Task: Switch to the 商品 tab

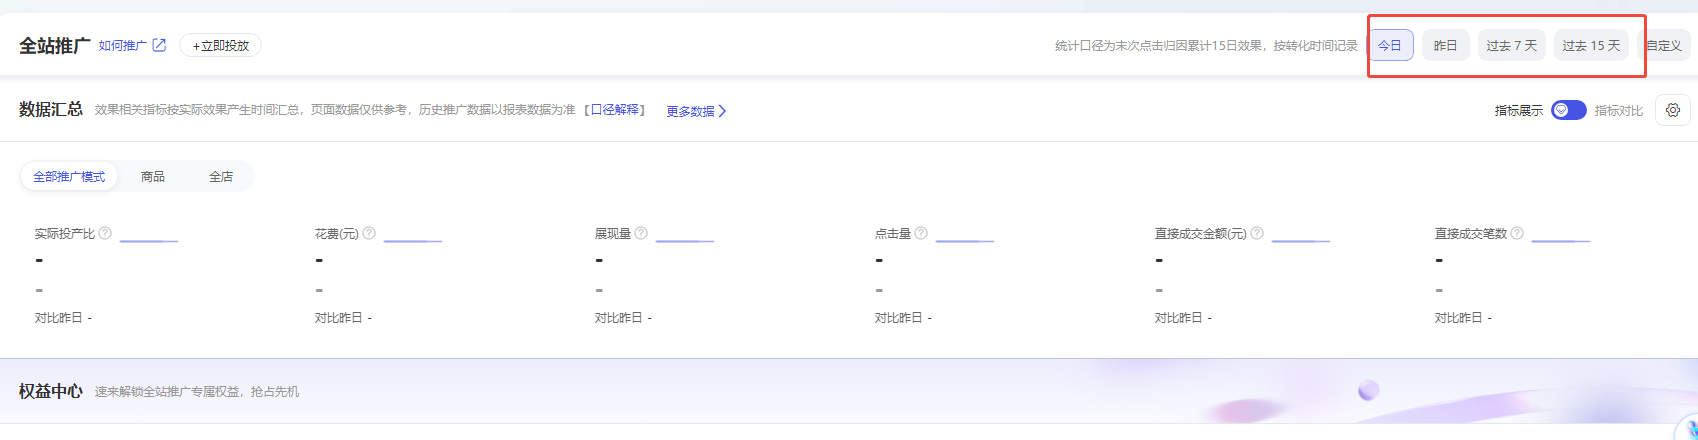Action: 153,177
